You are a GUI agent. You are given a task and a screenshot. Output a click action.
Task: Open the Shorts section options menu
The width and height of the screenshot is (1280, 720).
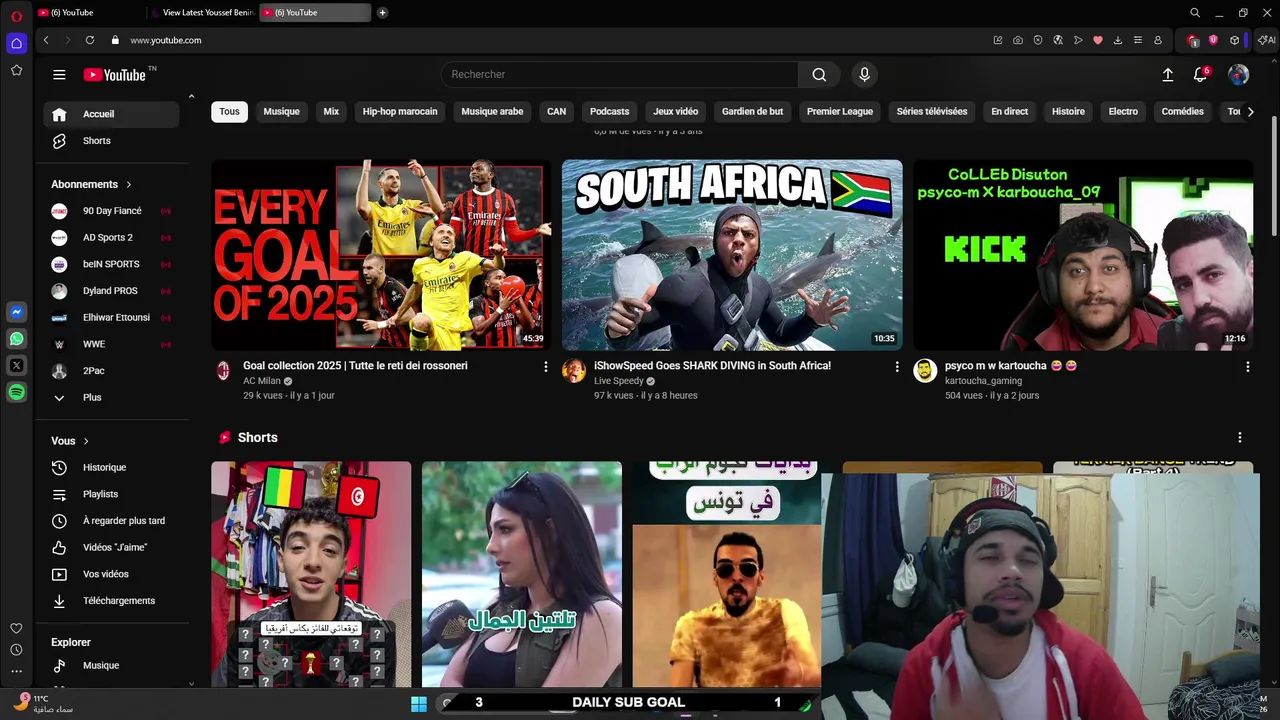pos(1239,438)
